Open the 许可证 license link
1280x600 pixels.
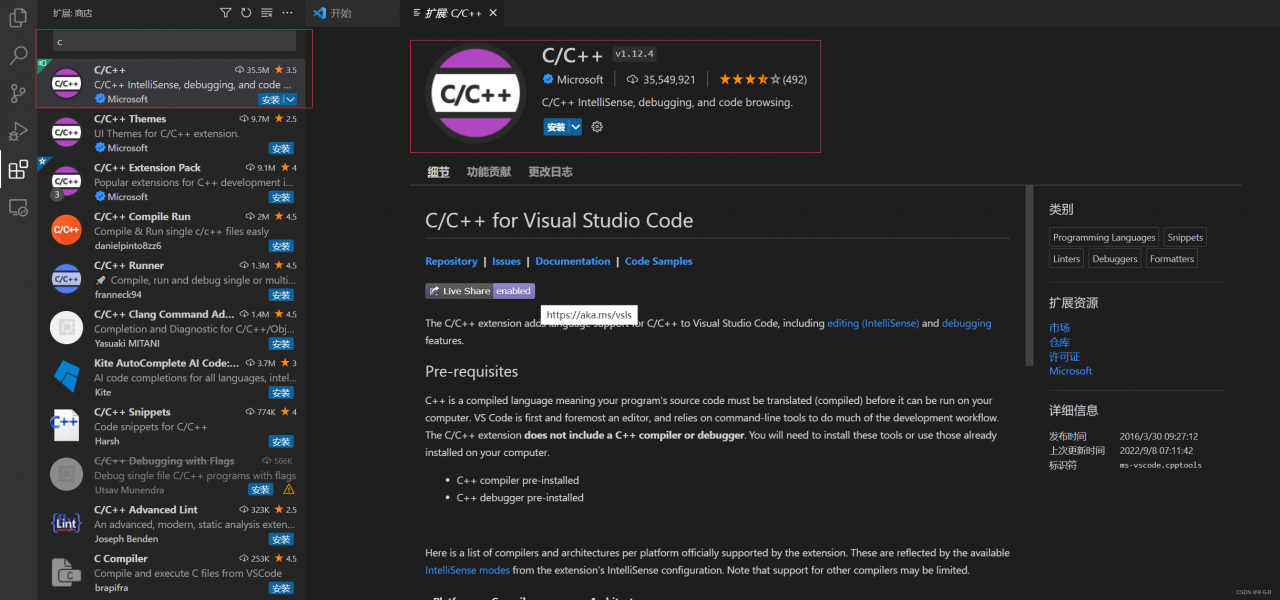[x=1064, y=357]
